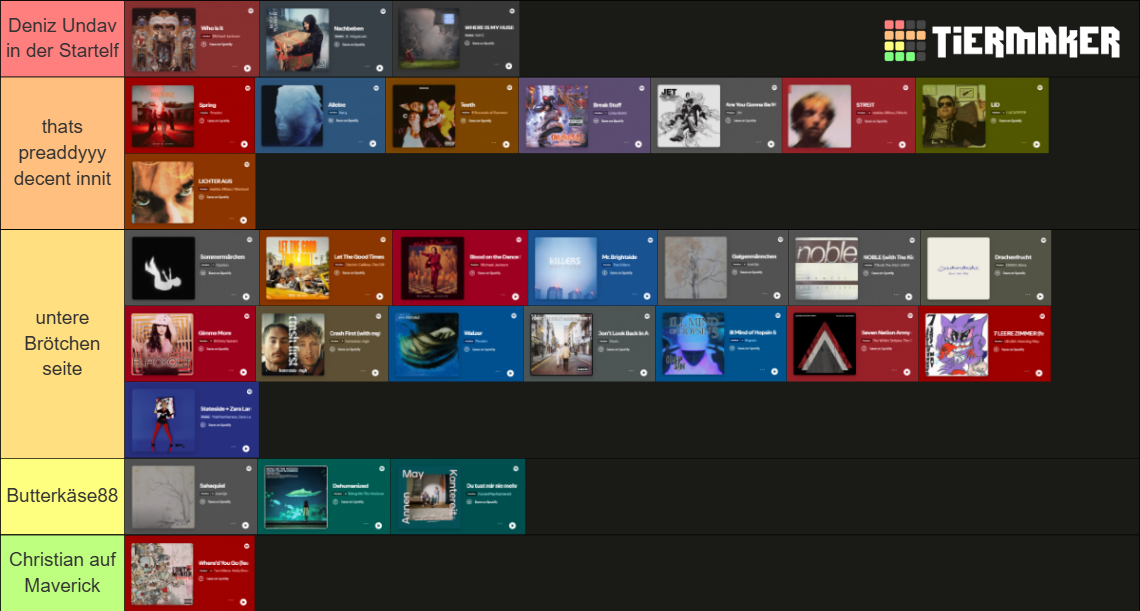This screenshot has height=611, width=1140.
Task: Click Spotify logo on Drachenfrucht card
Action: (x=1042, y=239)
